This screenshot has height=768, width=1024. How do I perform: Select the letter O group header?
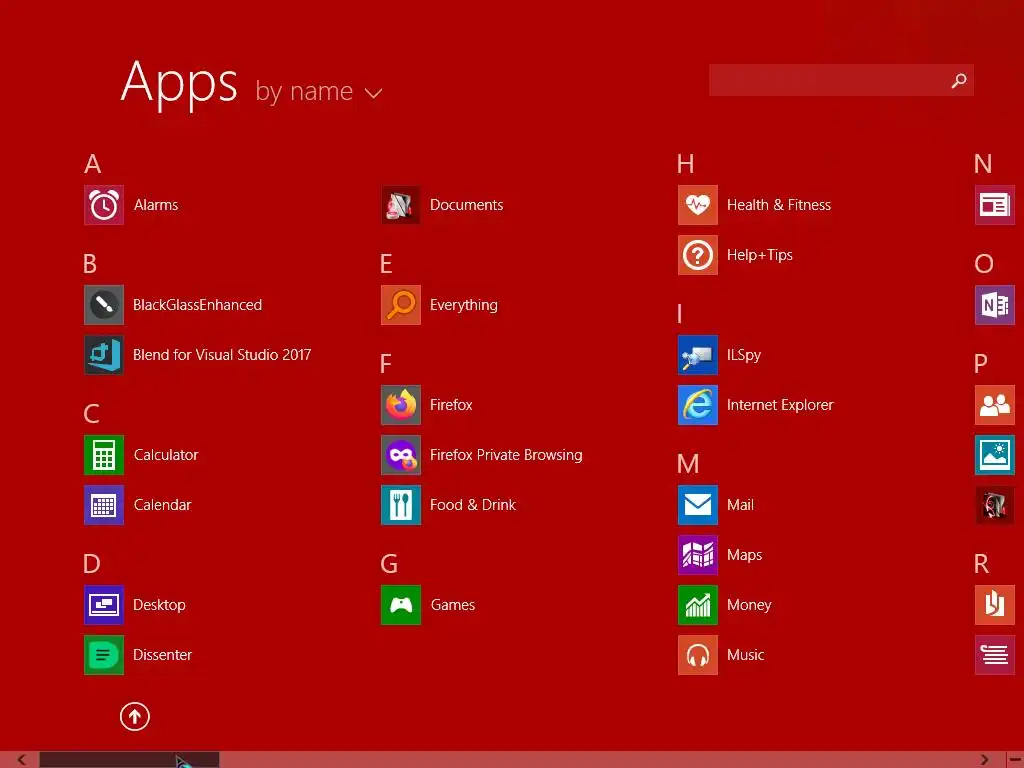[984, 264]
